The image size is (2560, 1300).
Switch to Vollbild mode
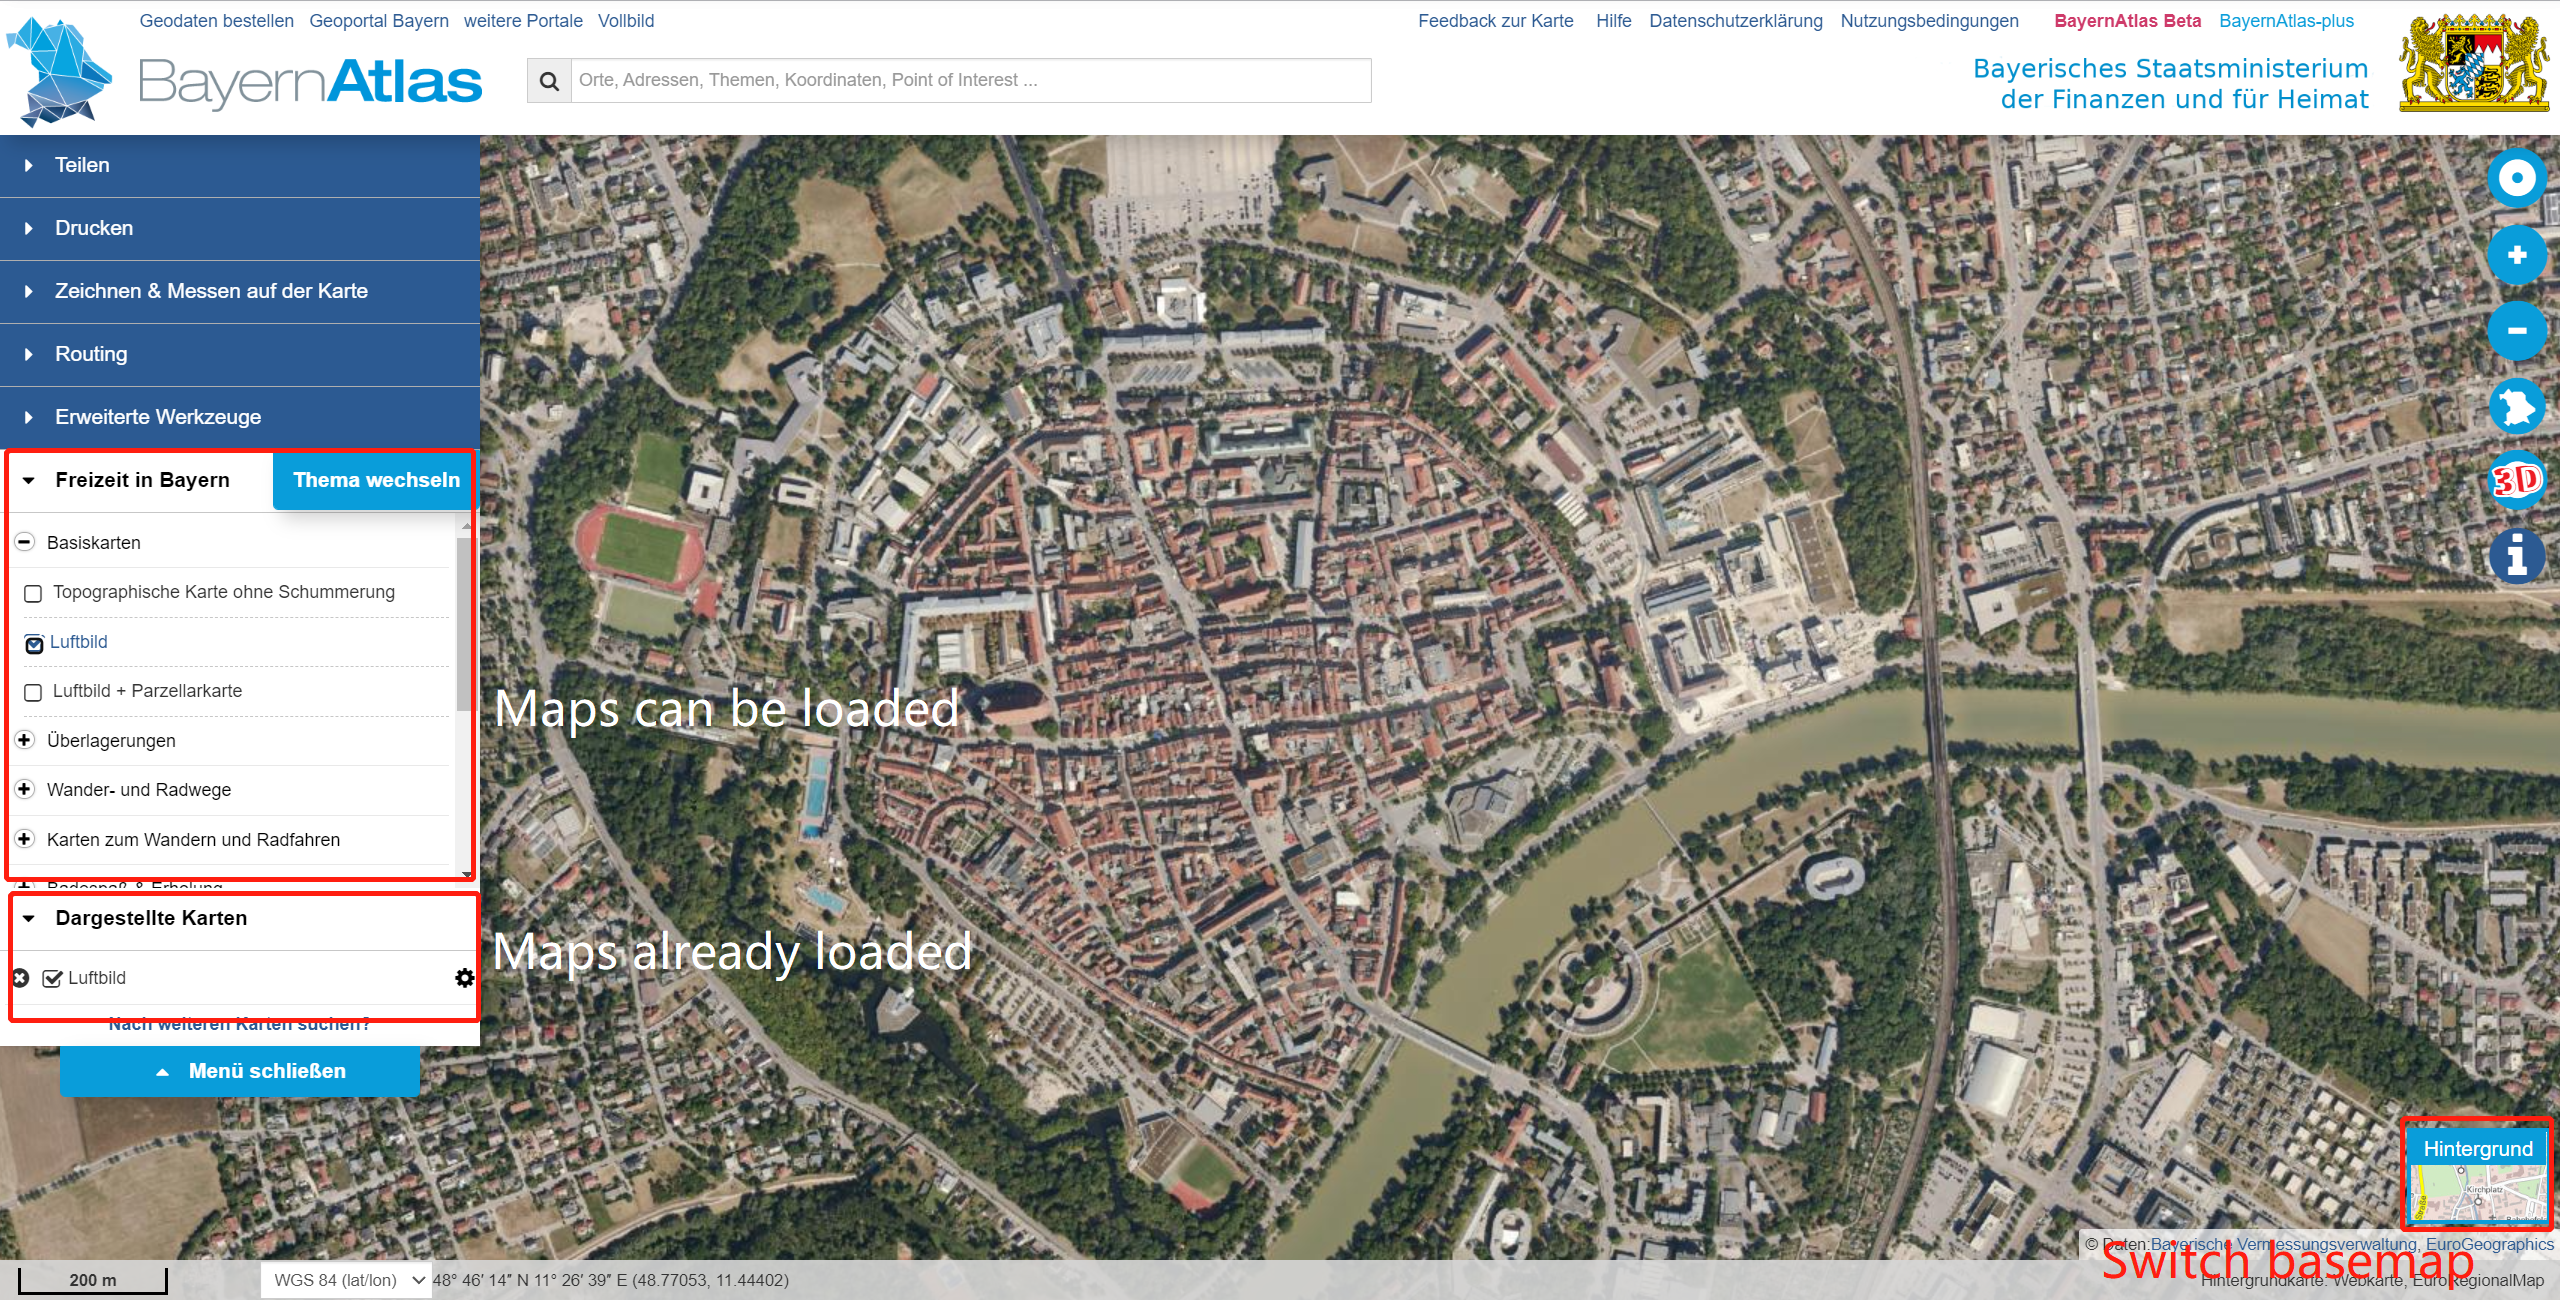coord(626,21)
